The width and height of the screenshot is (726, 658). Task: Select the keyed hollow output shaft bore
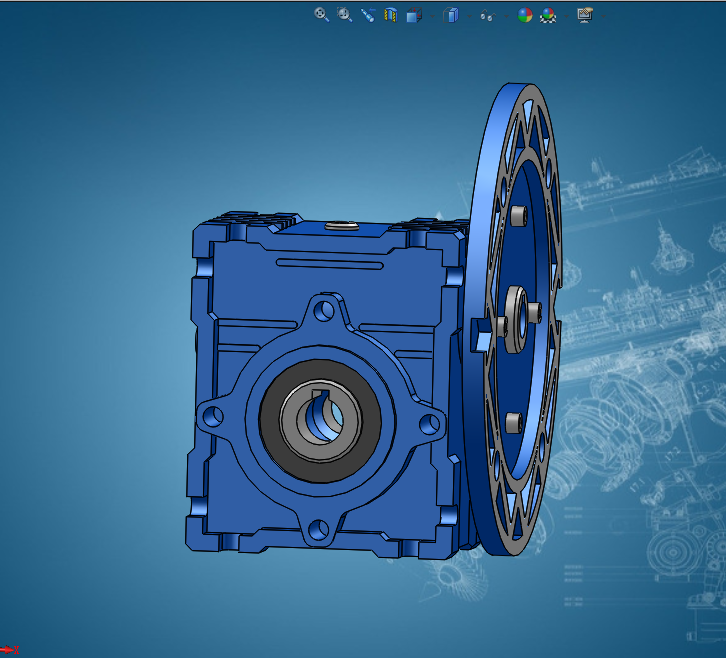click(x=320, y=419)
